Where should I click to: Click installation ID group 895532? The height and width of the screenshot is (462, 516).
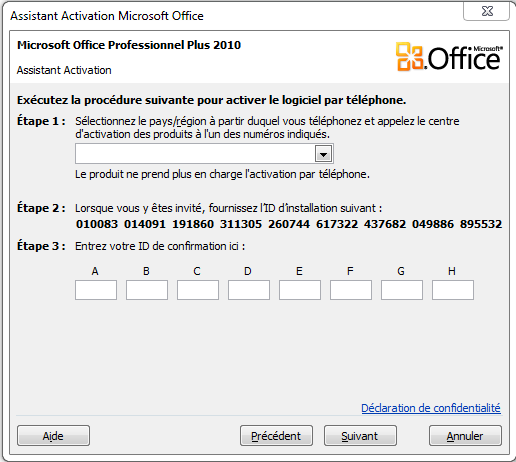(x=481, y=224)
